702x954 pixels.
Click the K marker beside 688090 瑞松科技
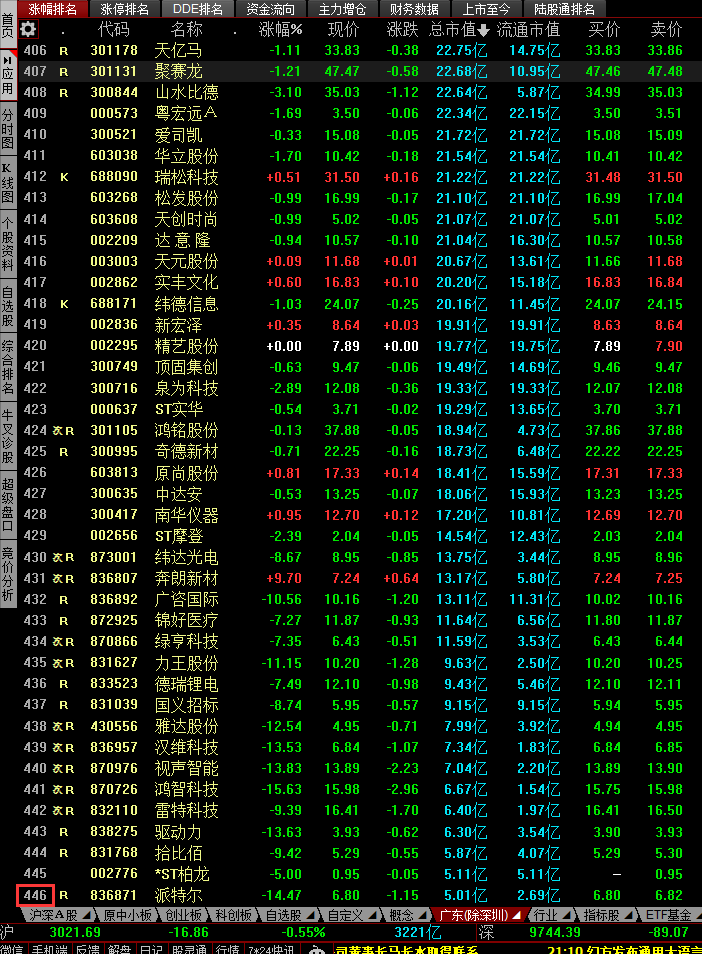point(64,178)
